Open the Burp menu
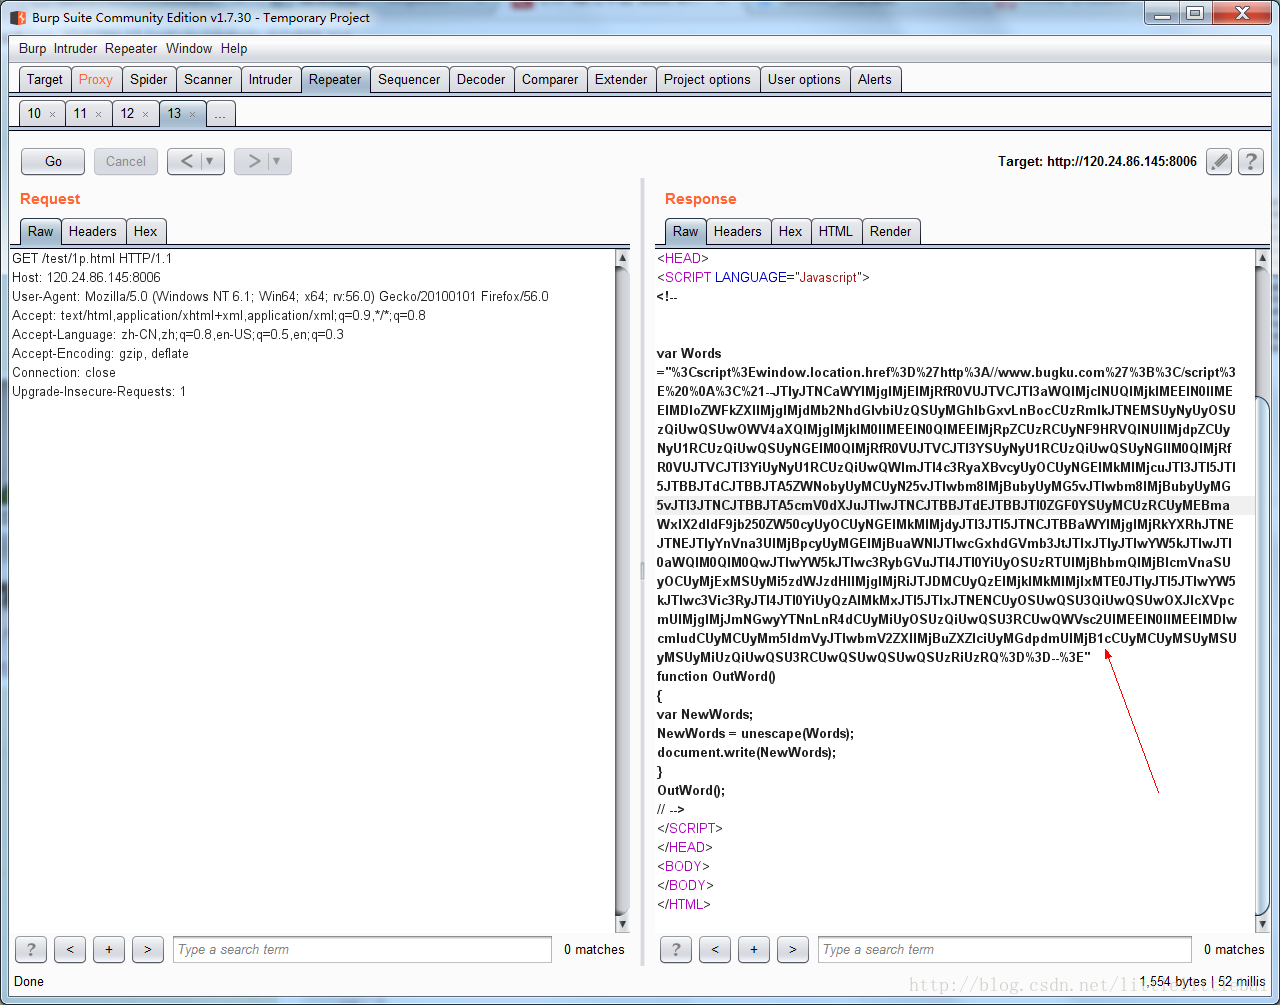The image size is (1280, 1005). click(x=32, y=48)
